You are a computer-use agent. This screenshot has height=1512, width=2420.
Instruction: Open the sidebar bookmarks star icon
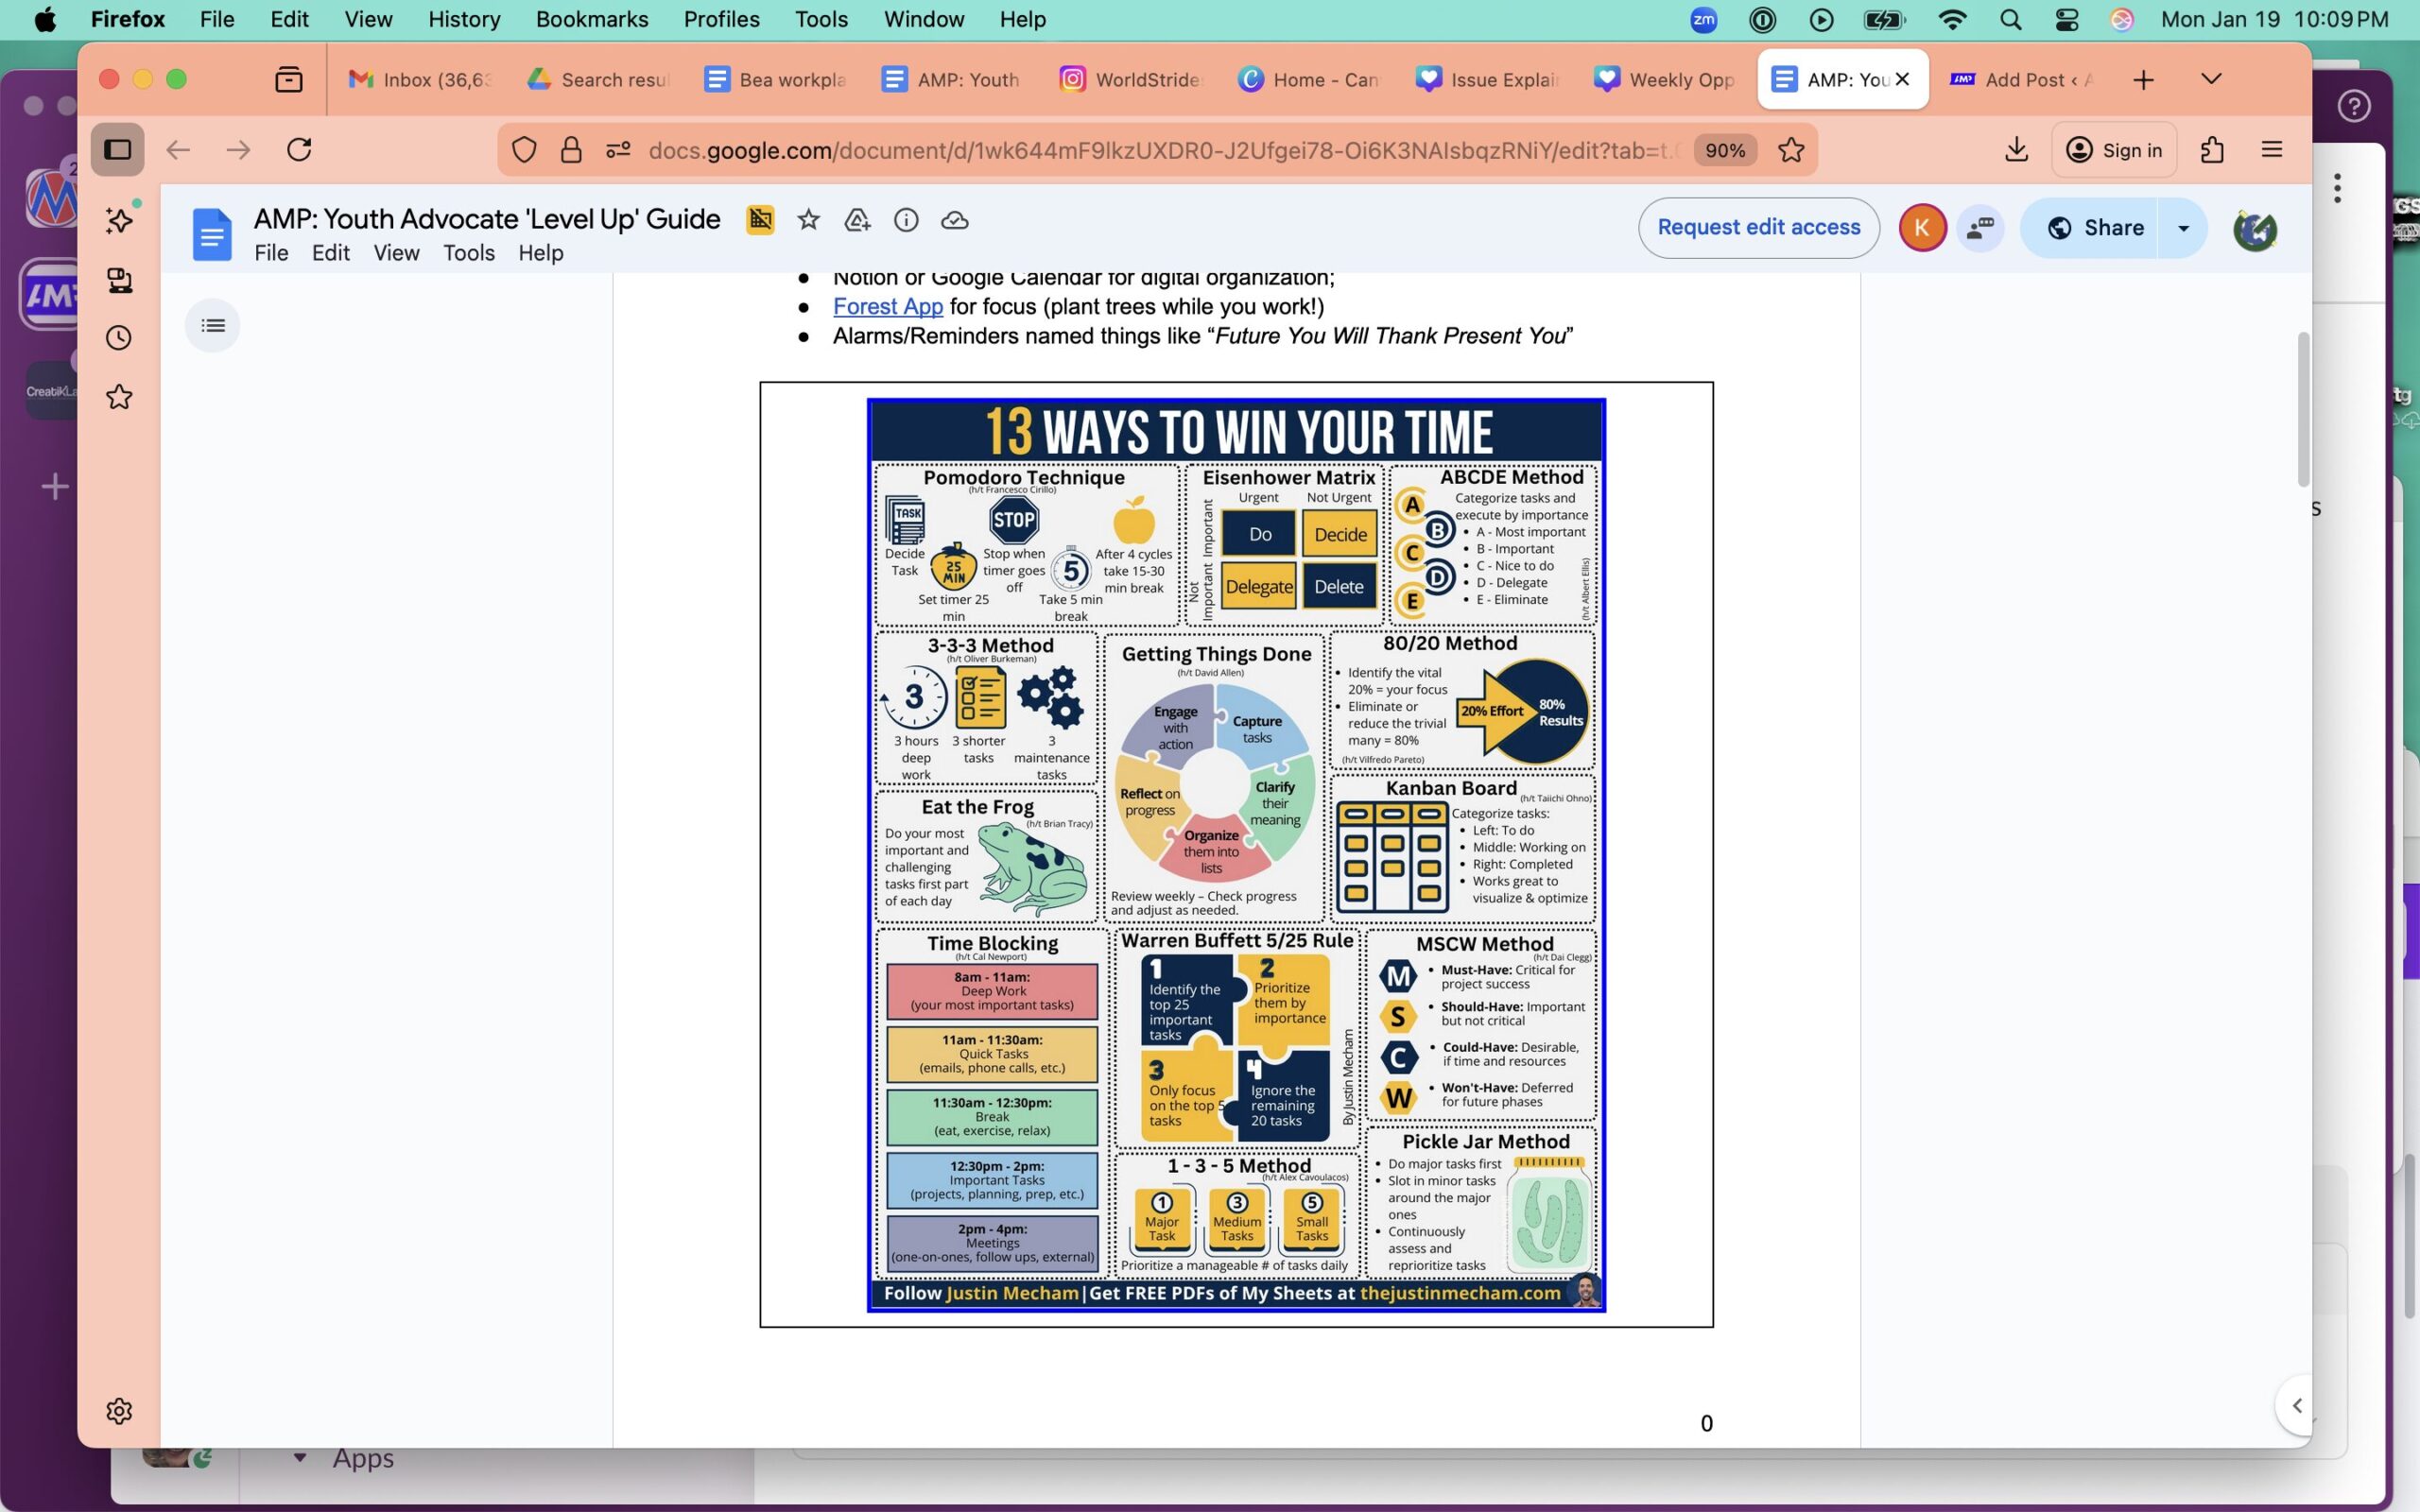(119, 397)
